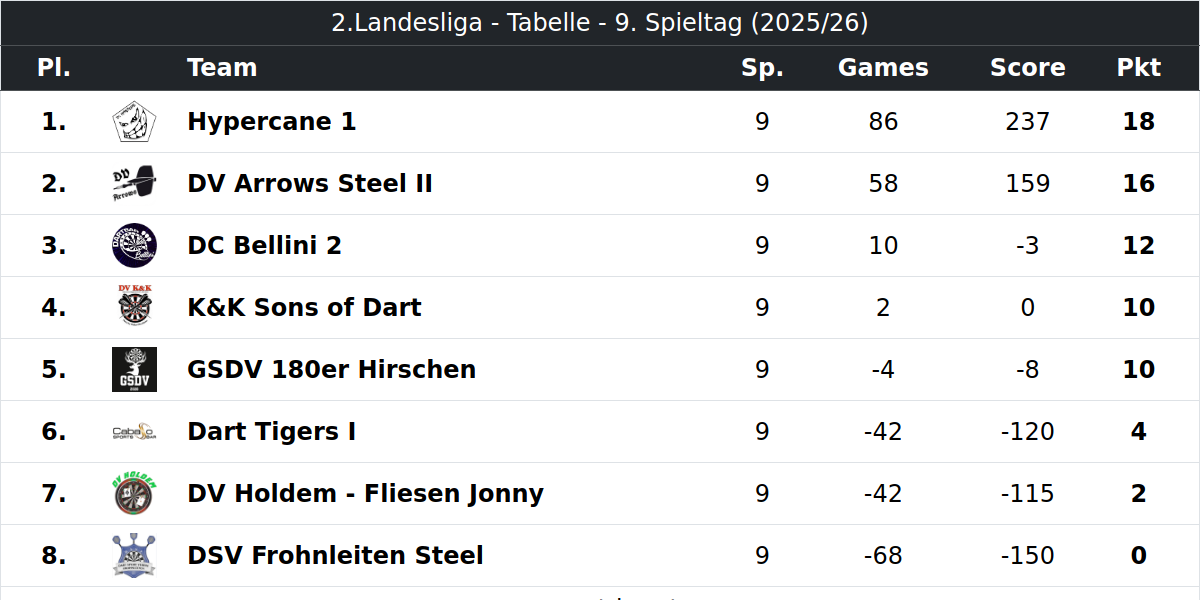Click the DSV Frohnleiten Steel team name
Viewport: 1200px width, 600px height.
click(x=335, y=556)
